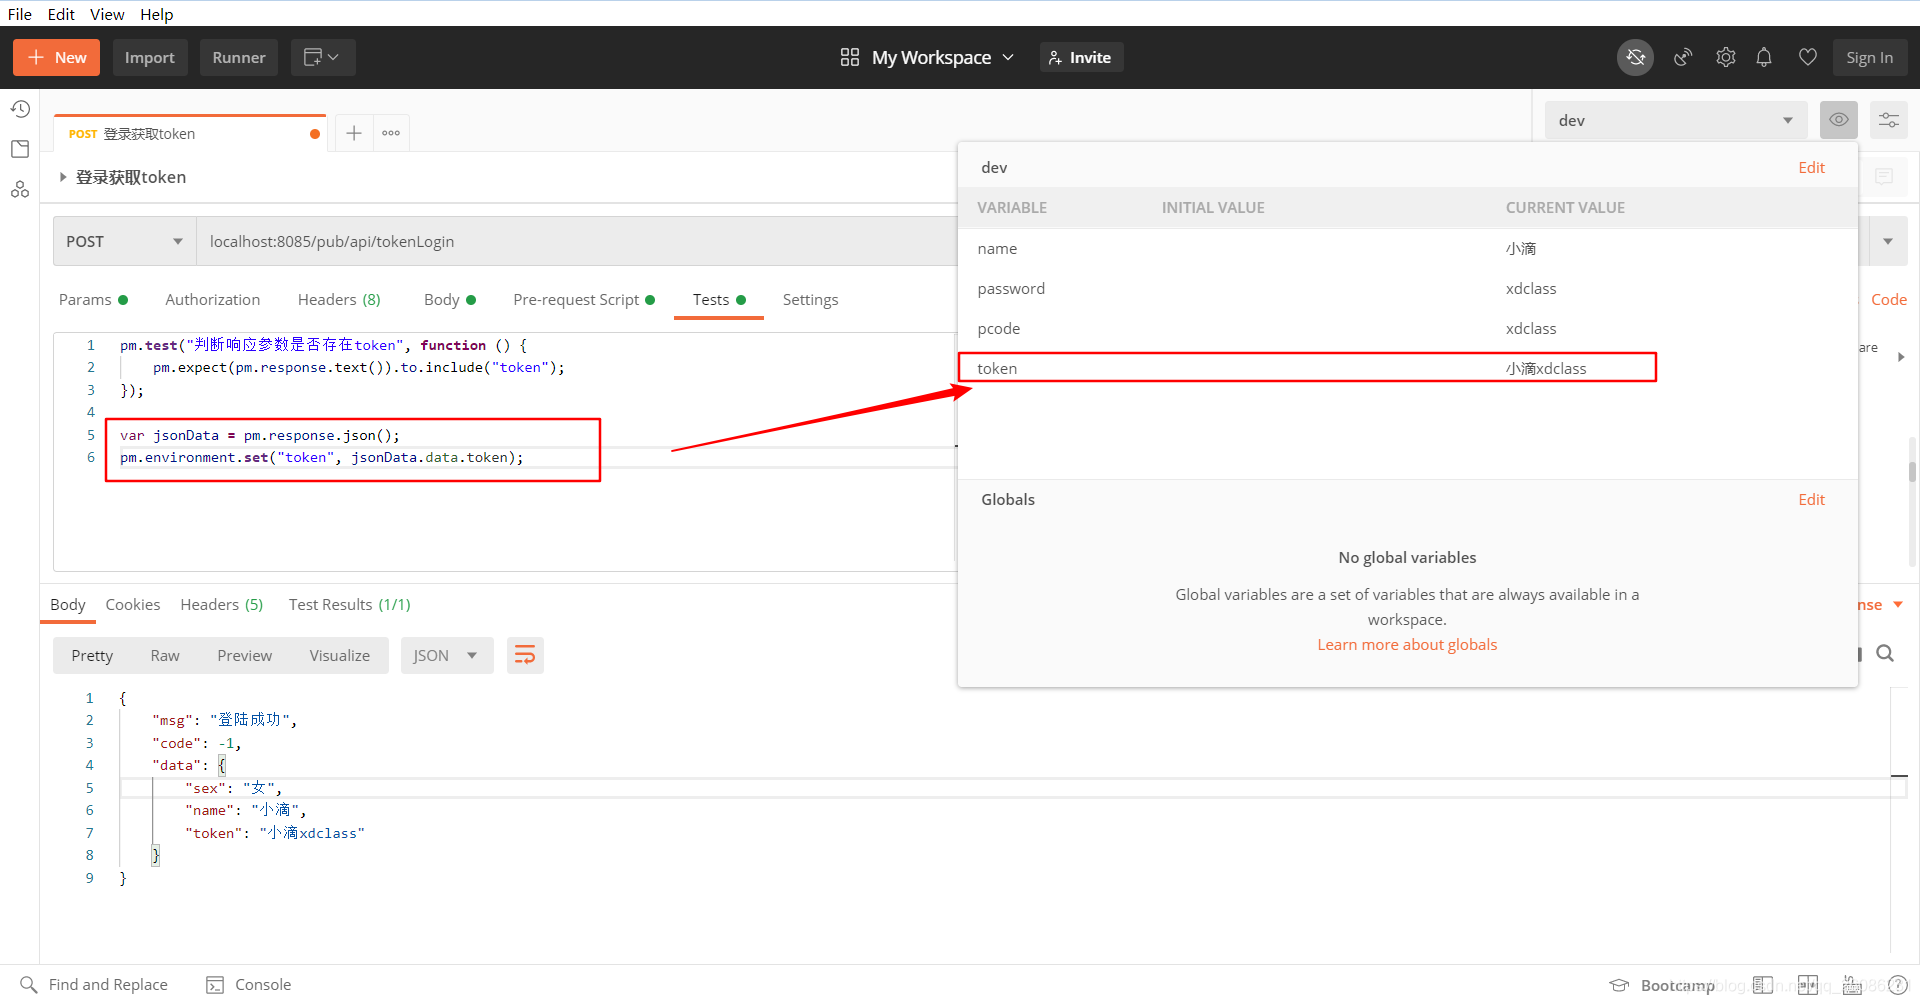Open notifications bell
Screen dimensions: 1920x1004
pyautogui.click(x=1764, y=58)
